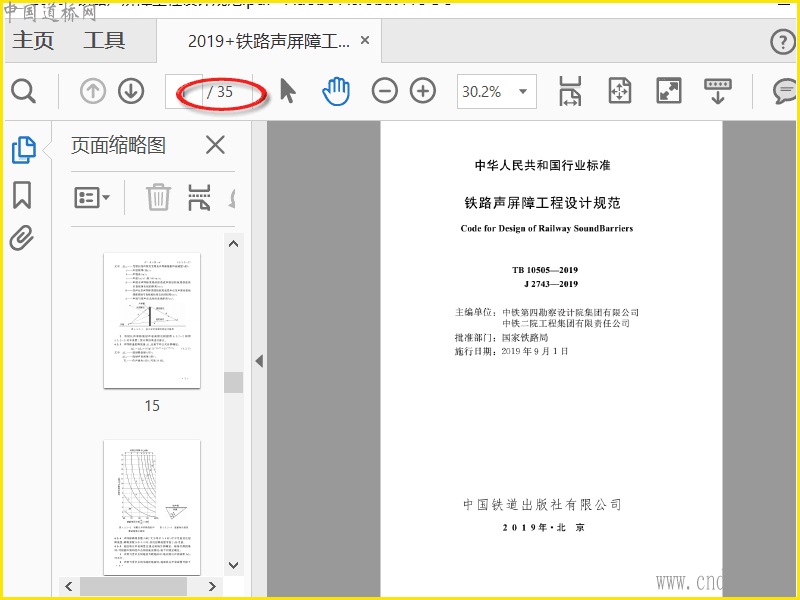The height and width of the screenshot is (600, 800).
Task: Click the text J 2743—2019
Action: coord(551,284)
